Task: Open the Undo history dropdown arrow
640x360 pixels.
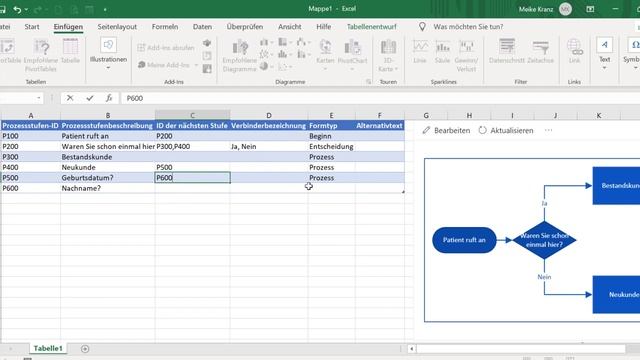Action: click(27, 9)
